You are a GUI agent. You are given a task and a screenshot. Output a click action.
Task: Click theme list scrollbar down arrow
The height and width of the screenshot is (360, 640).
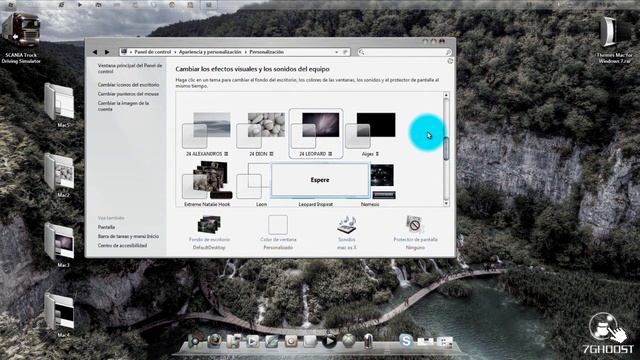[x=446, y=203]
